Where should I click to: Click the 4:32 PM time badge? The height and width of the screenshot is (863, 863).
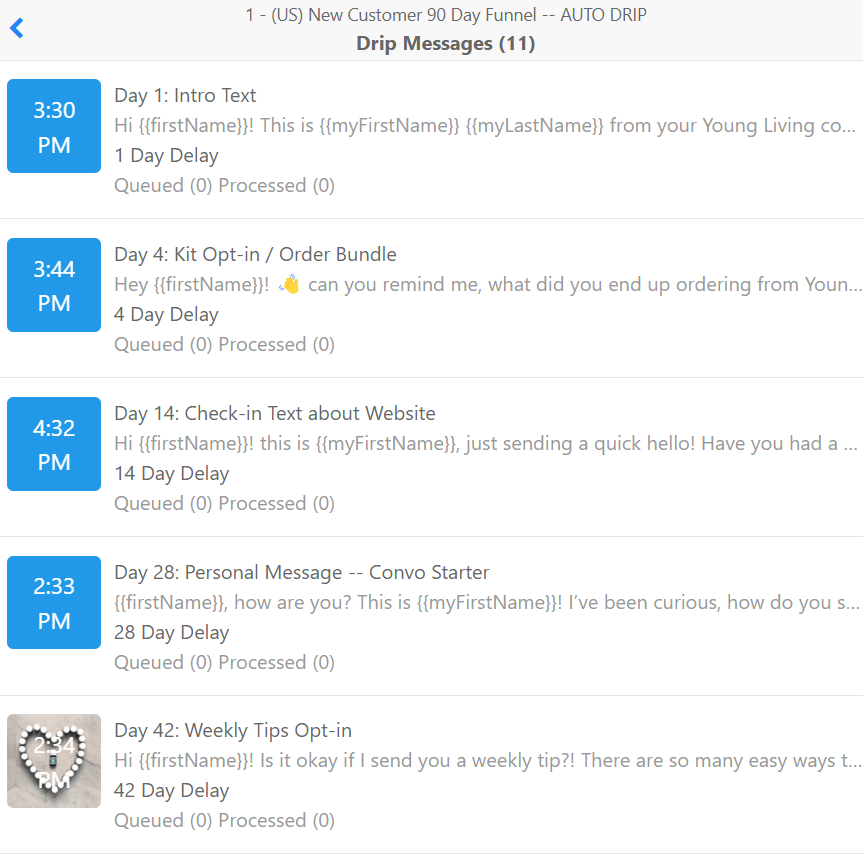54,444
